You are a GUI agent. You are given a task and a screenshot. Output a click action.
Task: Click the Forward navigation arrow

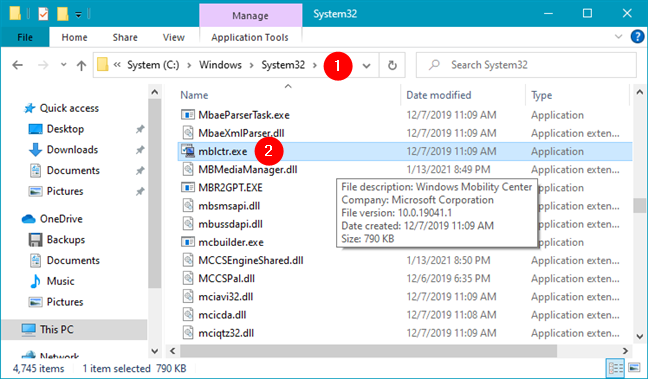pos(43,65)
